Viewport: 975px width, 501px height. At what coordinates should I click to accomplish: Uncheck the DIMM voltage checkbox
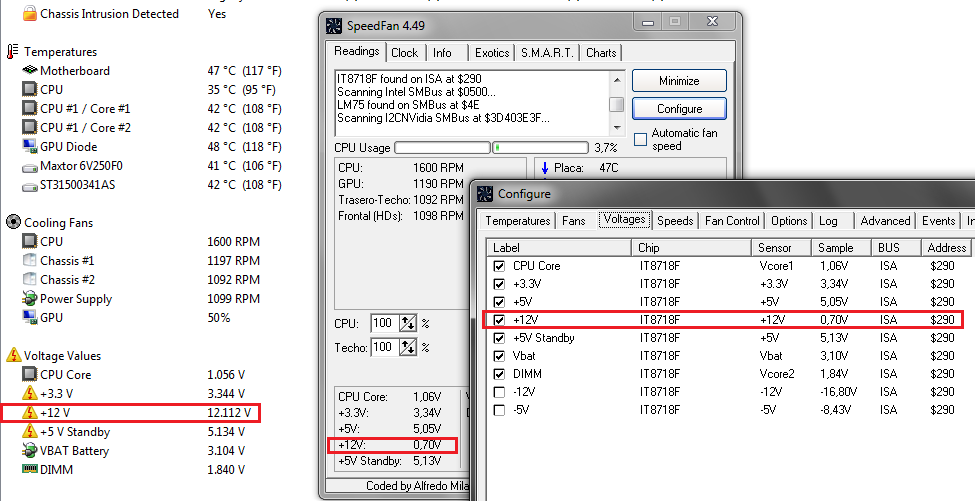pos(499,374)
